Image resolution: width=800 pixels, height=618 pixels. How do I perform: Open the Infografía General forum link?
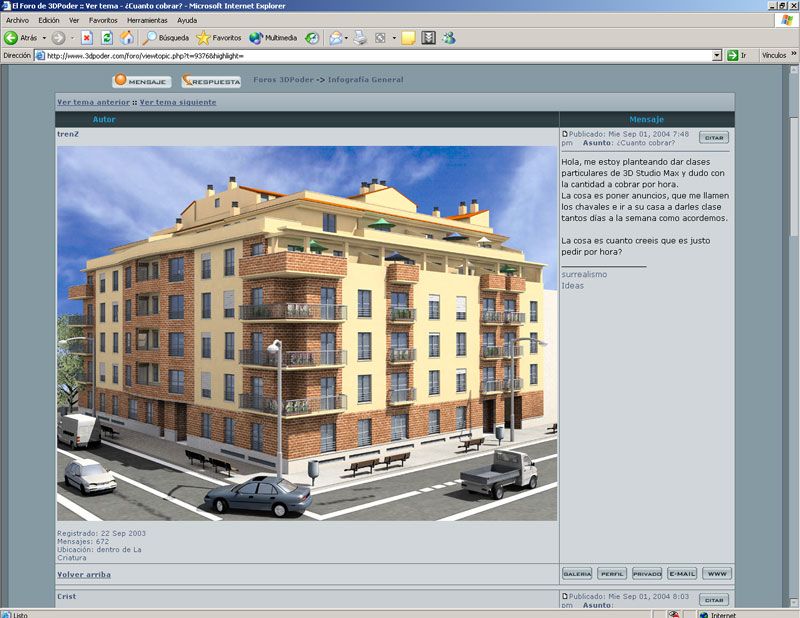(x=365, y=80)
